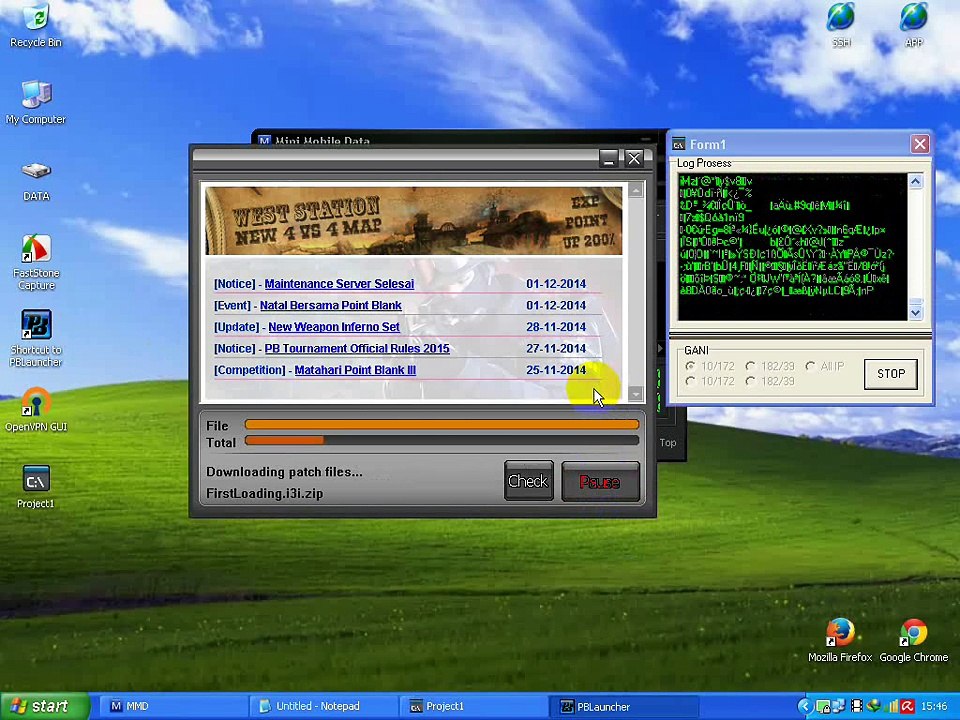
Task: Click the 28-11-2014 date text
Action: (x=556, y=327)
